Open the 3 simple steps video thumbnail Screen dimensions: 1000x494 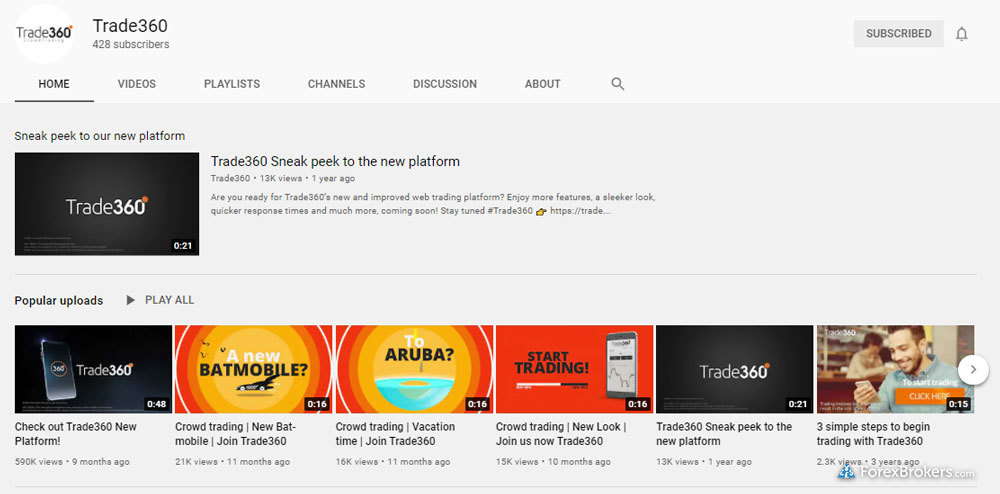pos(895,369)
